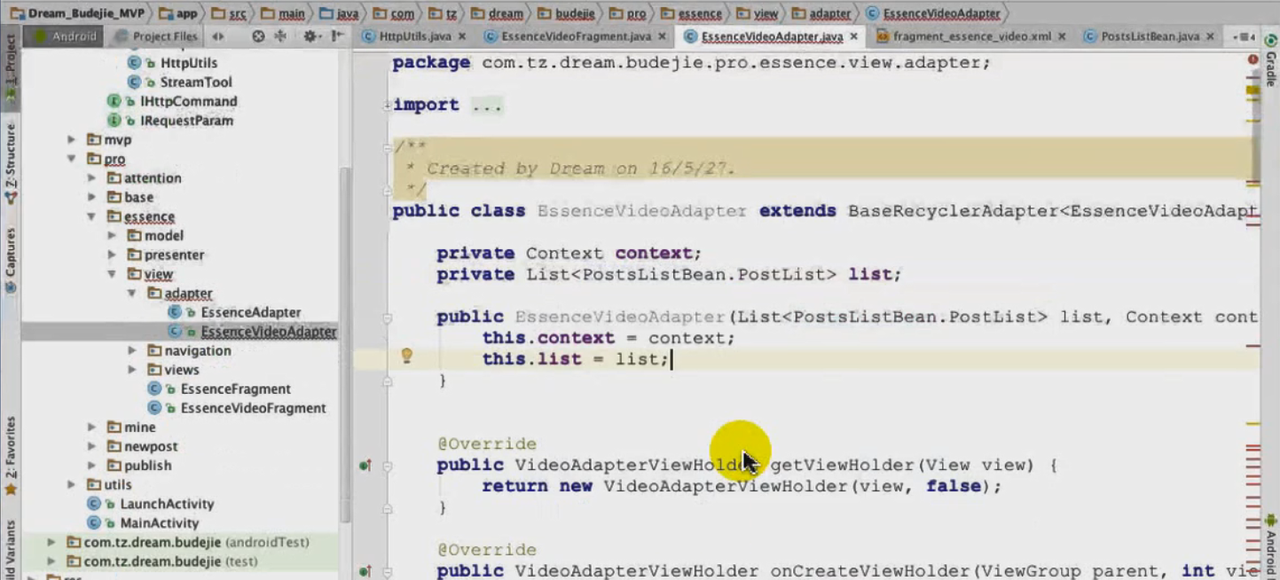Expand the mvp package
Screen dimensions: 1280x580
pos(71,140)
